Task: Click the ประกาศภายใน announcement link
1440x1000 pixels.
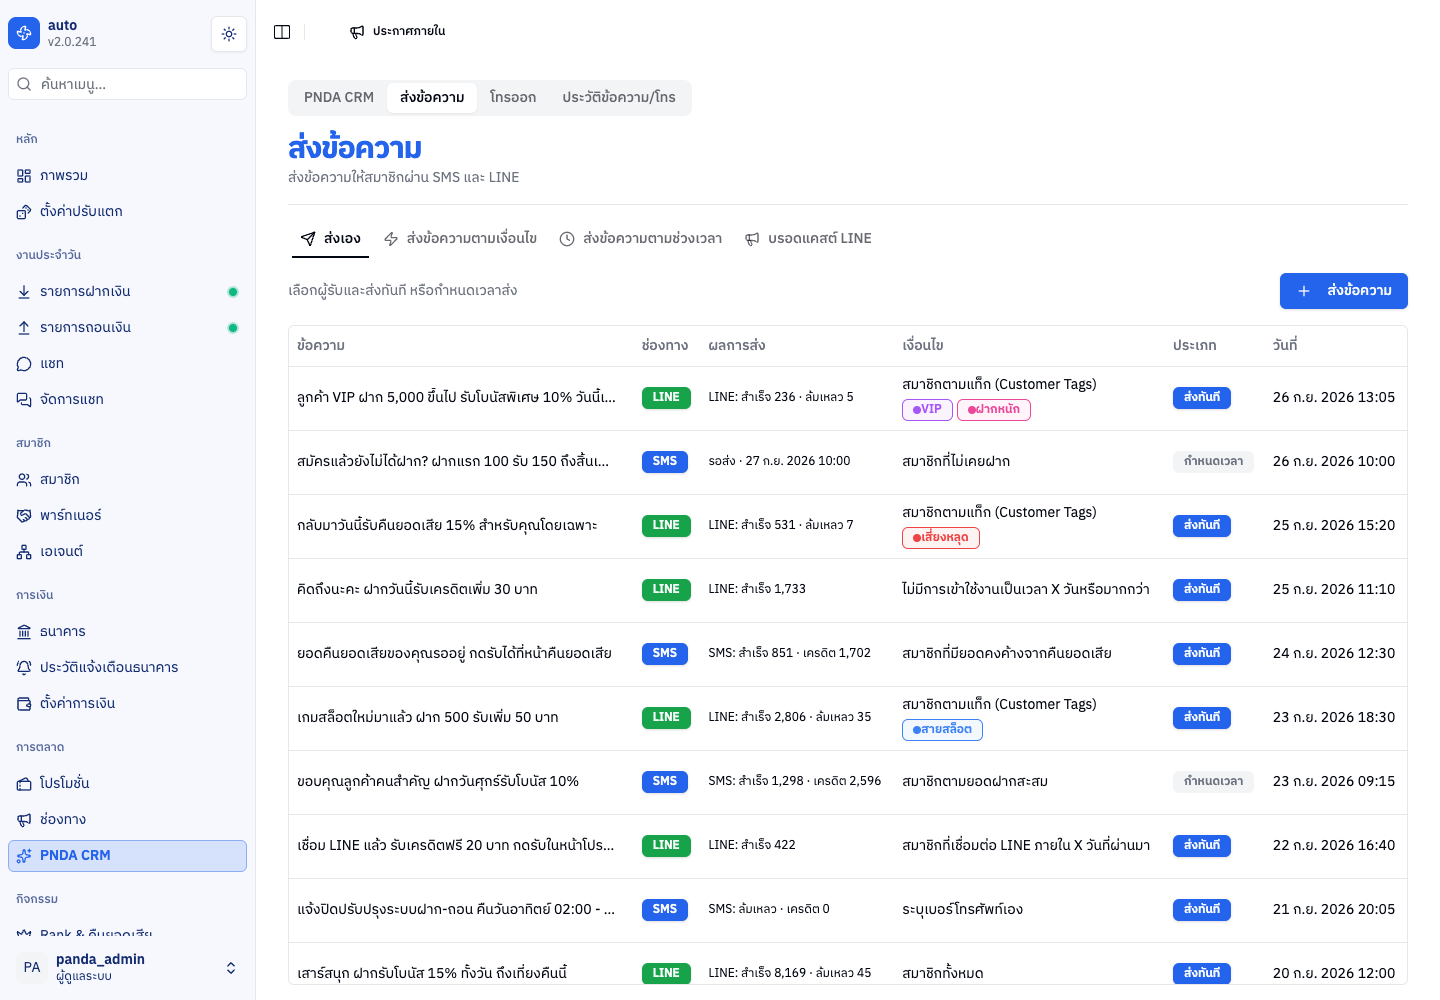Action: coord(398,32)
